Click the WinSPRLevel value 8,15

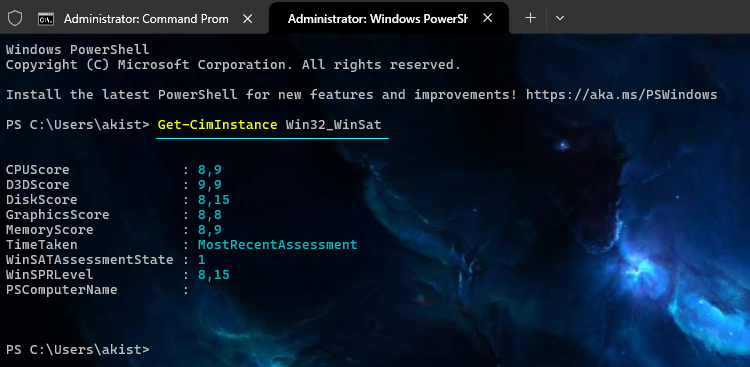214,275
